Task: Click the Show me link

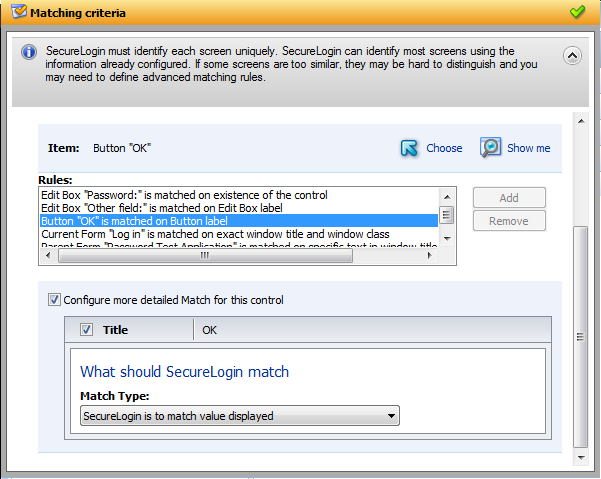Action: coord(528,148)
